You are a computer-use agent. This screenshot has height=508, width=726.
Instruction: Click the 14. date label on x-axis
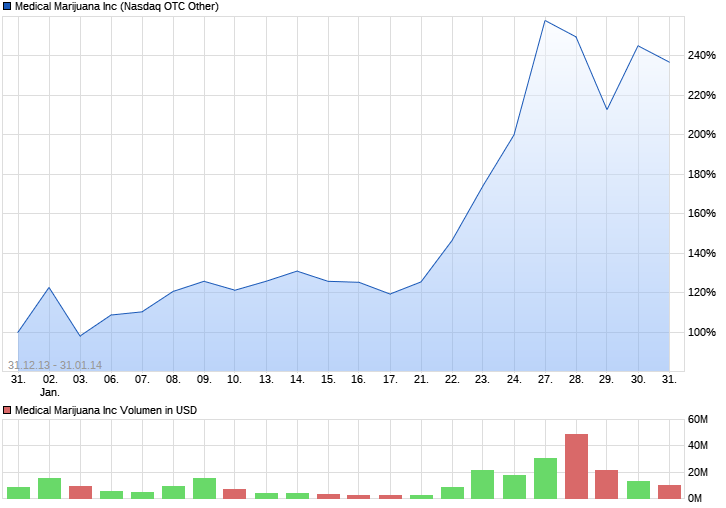(x=297, y=379)
